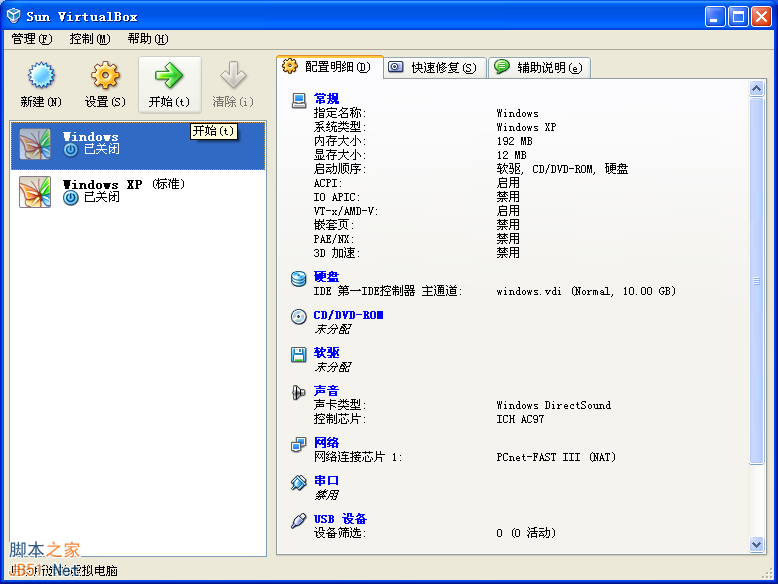Click the 设备筛选 USB filter label
Screen dimensions: 778x584
pos(340,533)
